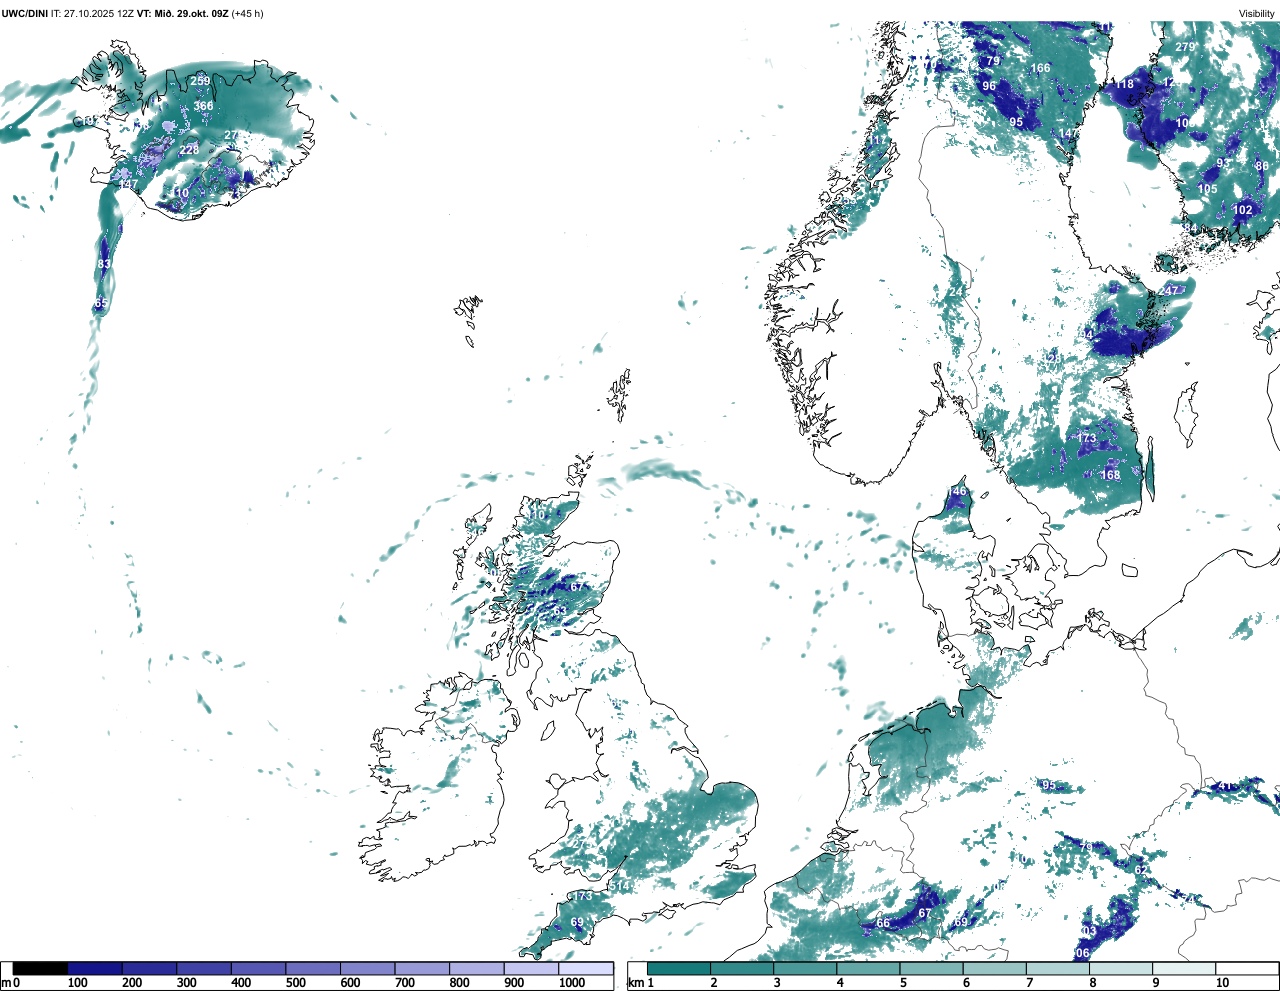1280x991 pixels.
Task: Click the '118' value over Gulf of Bothnia
Action: pos(1125,84)
